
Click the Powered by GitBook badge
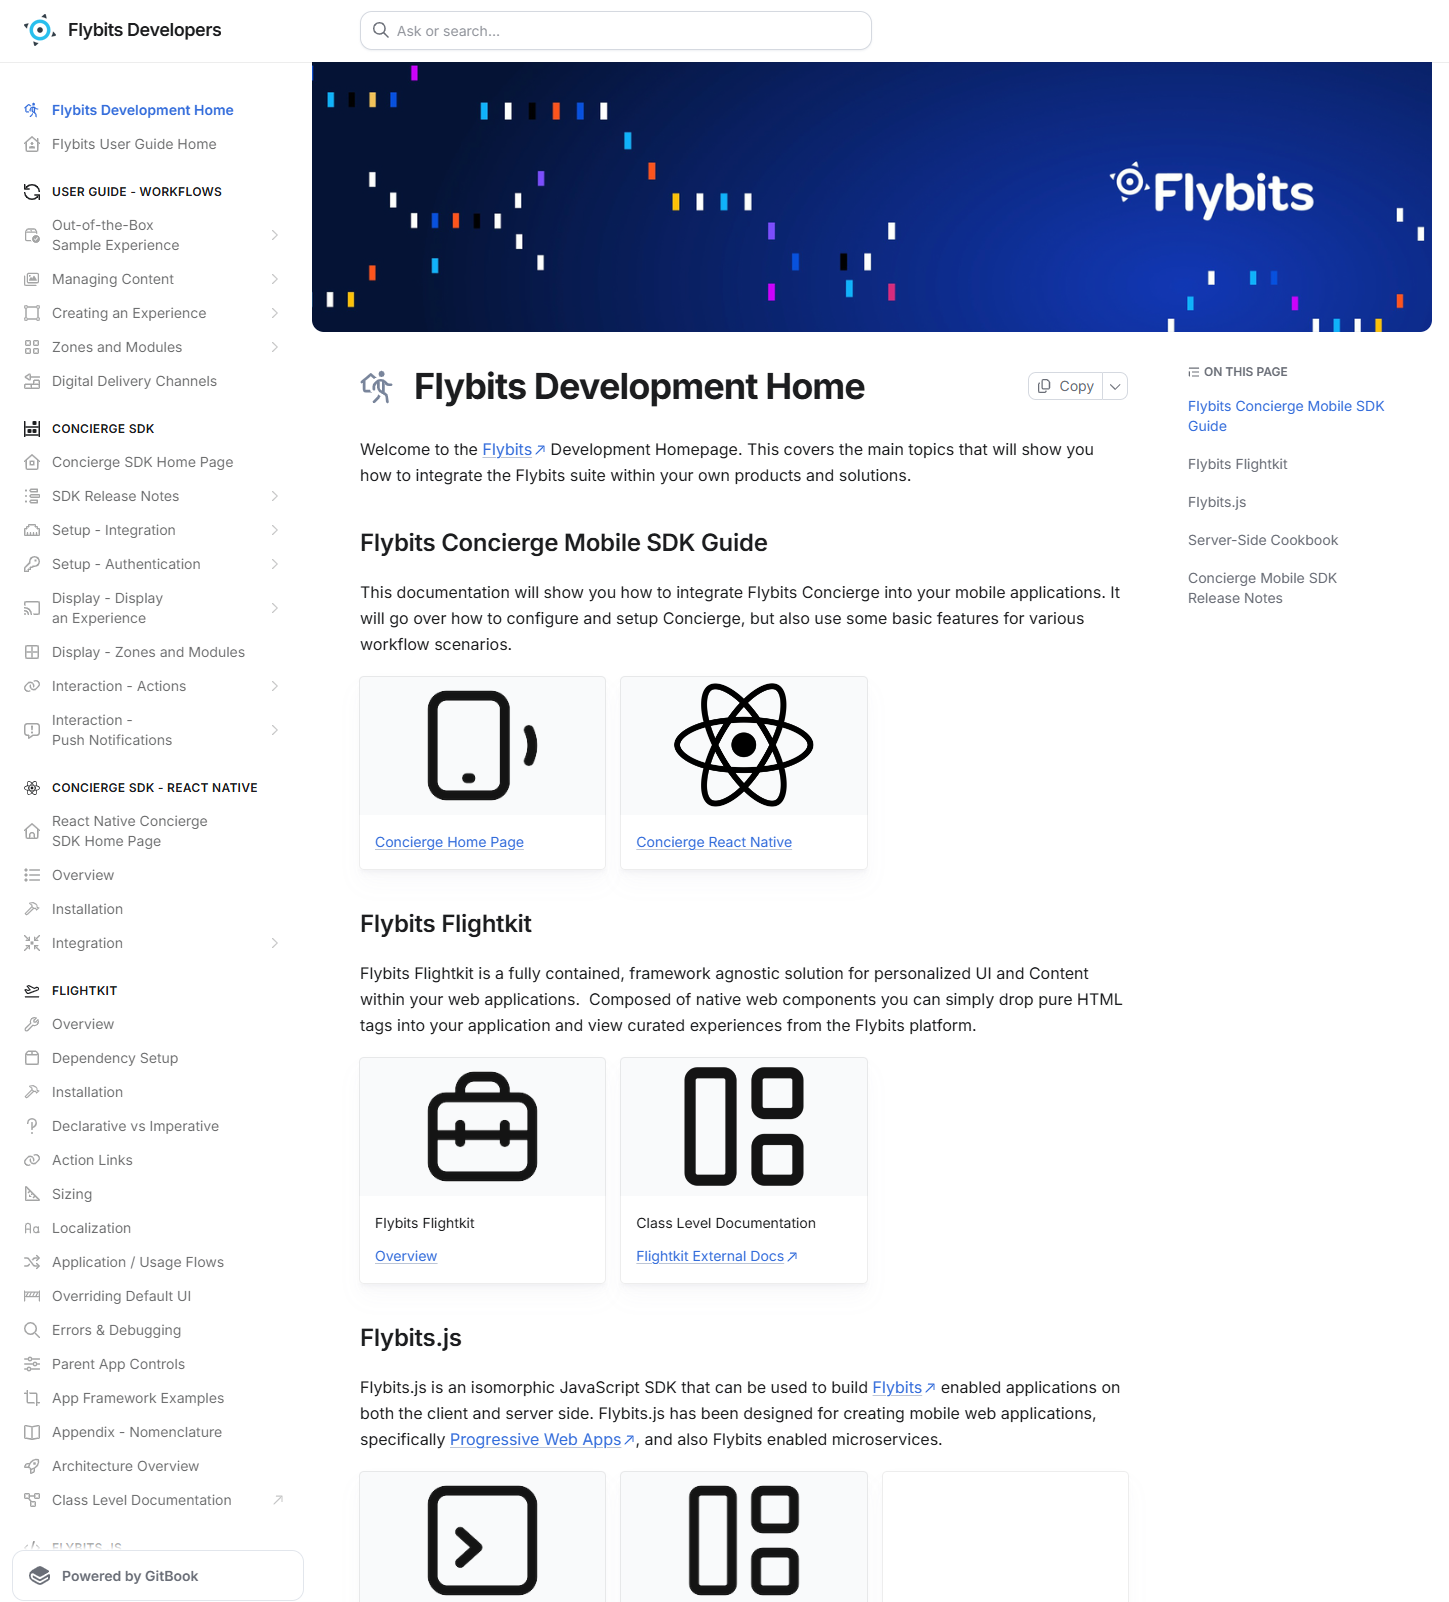pos(158,1576)
